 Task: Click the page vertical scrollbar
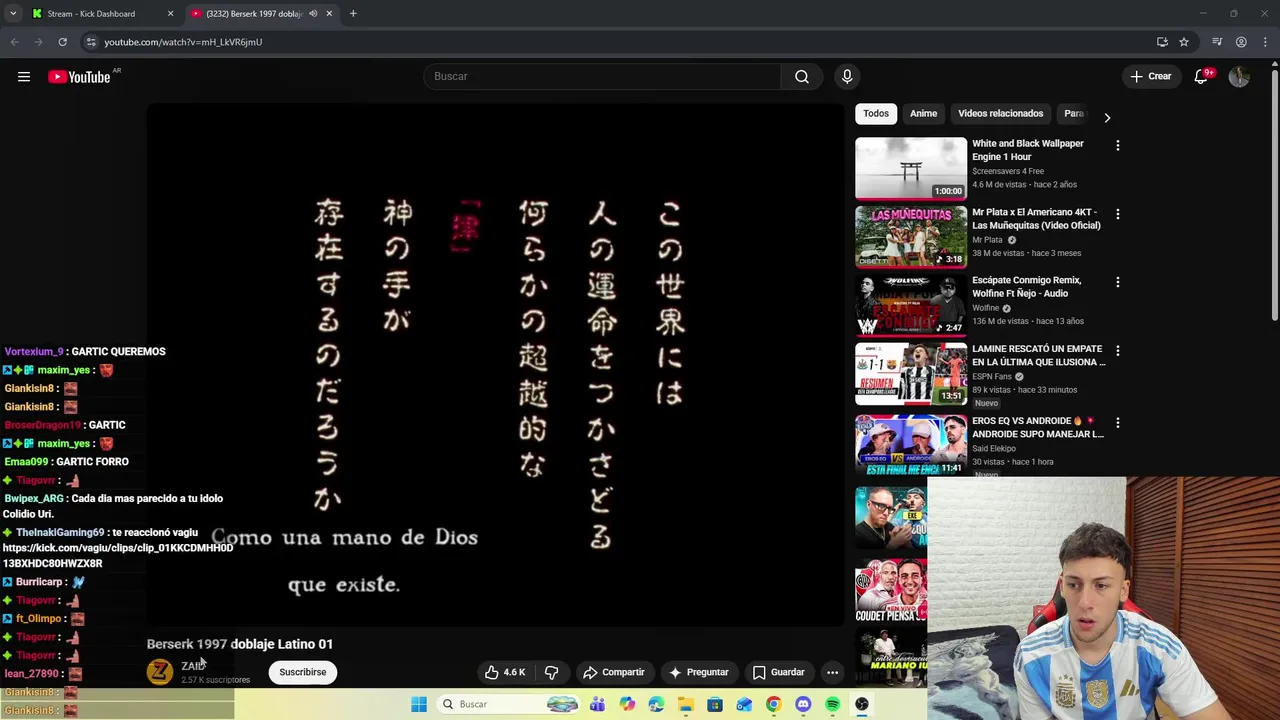[1274, 195]
